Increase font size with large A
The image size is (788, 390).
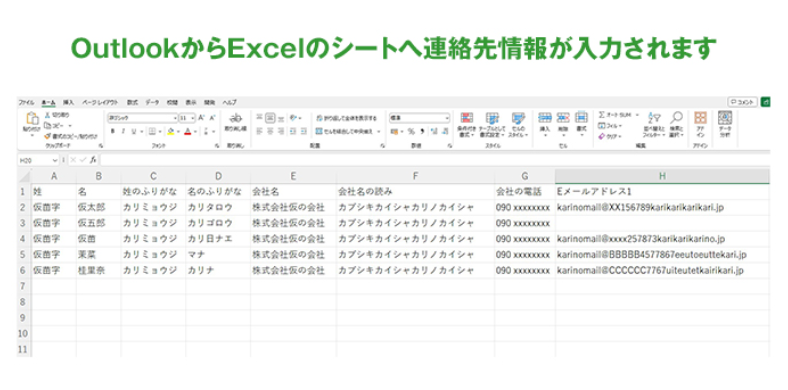(x=201, y=118)
